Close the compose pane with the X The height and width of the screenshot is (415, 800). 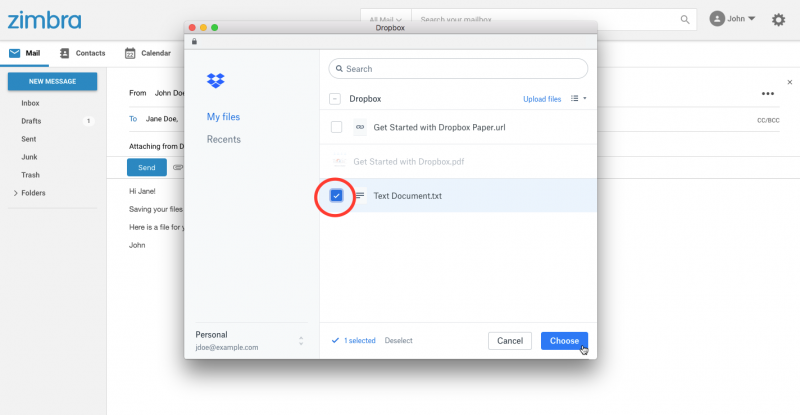coord(790,82)
